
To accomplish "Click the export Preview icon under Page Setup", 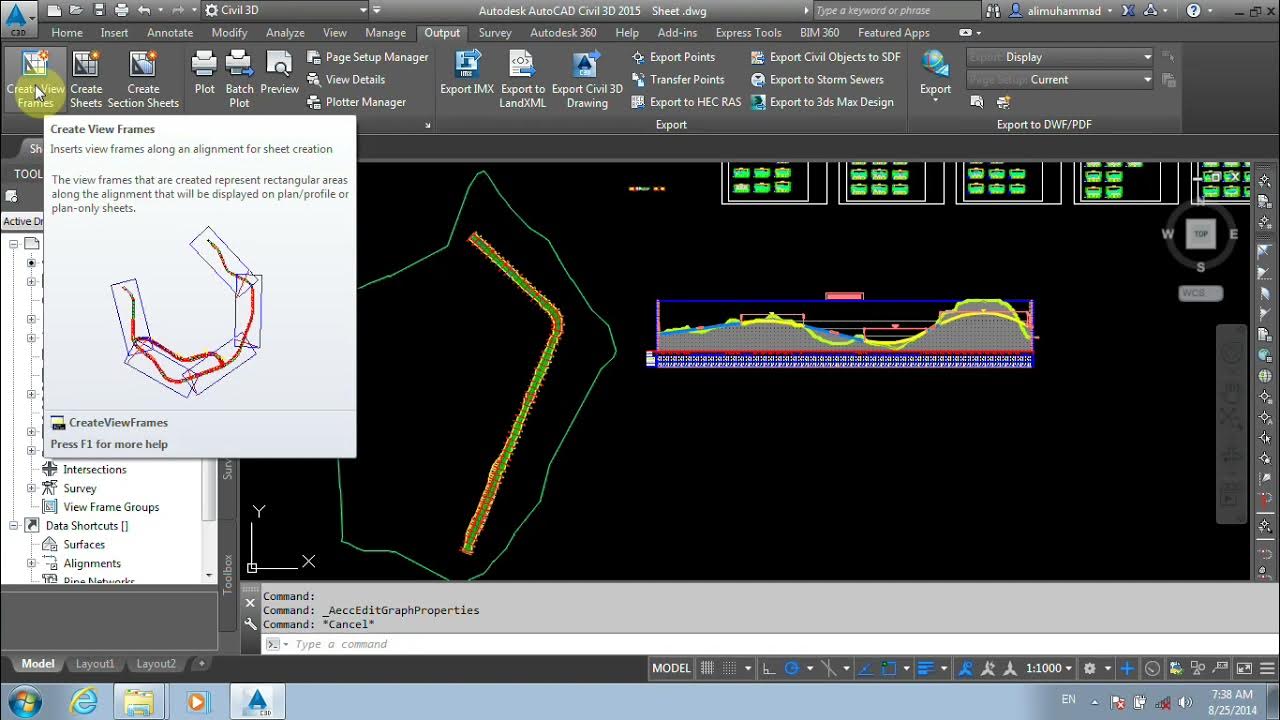I will [x=977, y=102].
